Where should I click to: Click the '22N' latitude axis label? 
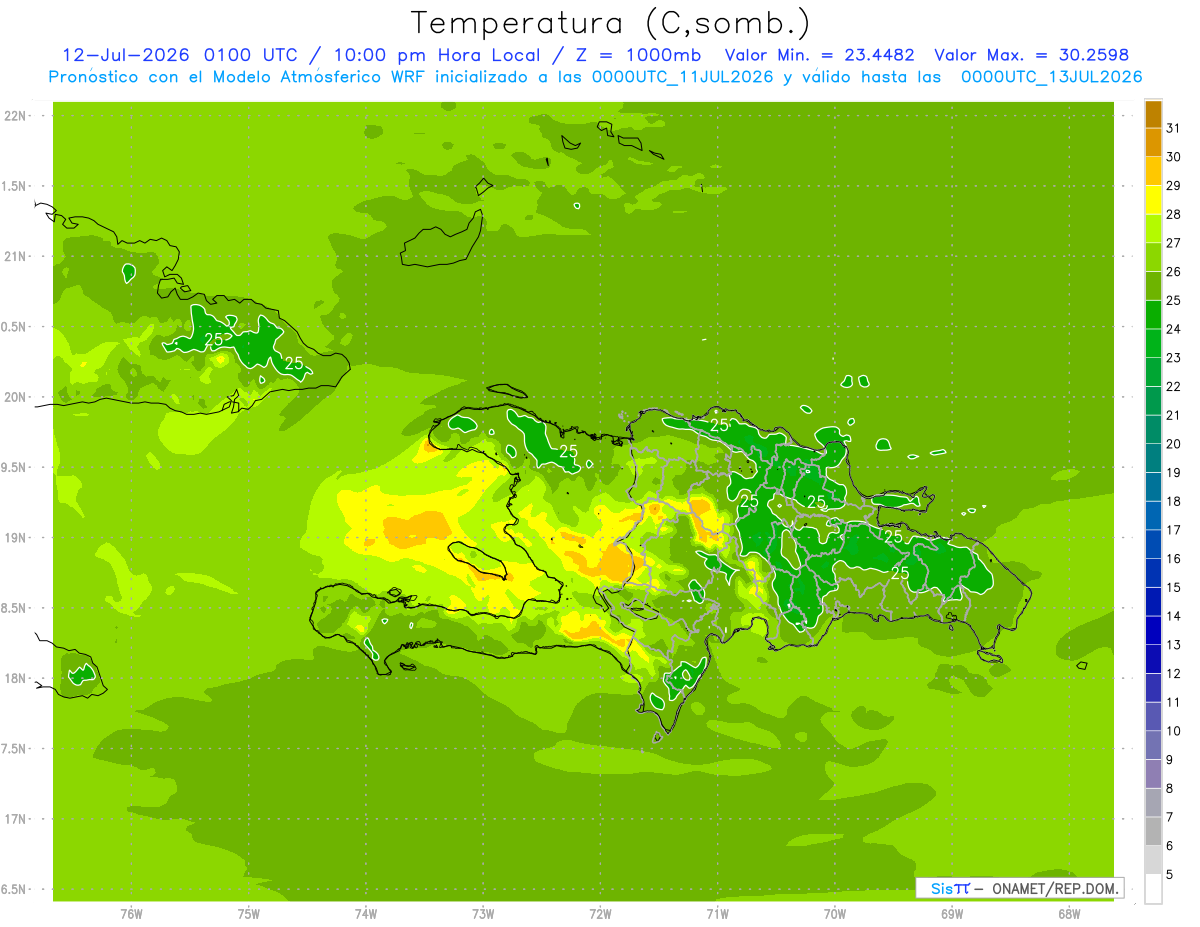click(x=17, y=116)
